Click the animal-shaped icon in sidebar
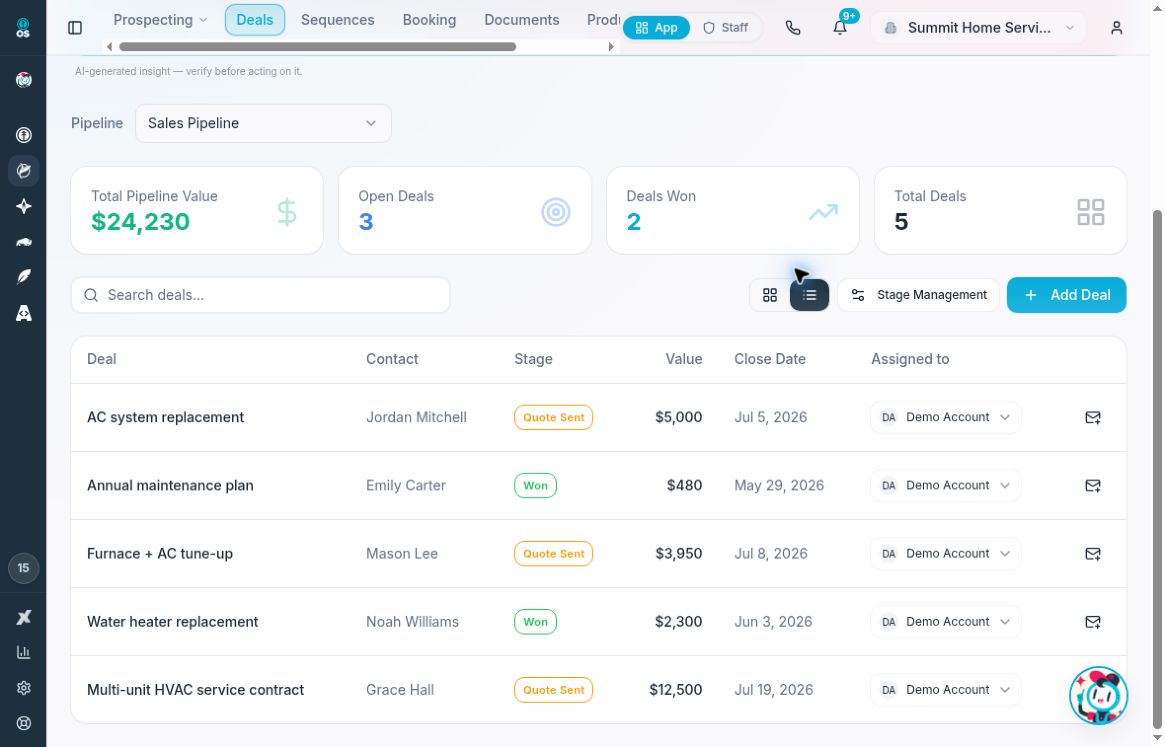The height and width of the screenshot is (747, 1165). (x=24, y=242)
